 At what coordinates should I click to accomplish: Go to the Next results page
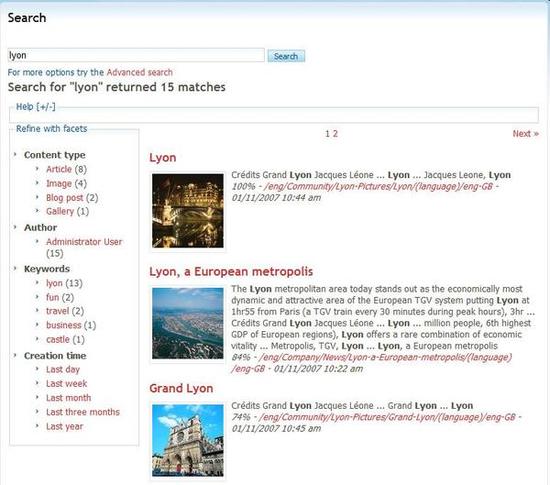(525, 134)
